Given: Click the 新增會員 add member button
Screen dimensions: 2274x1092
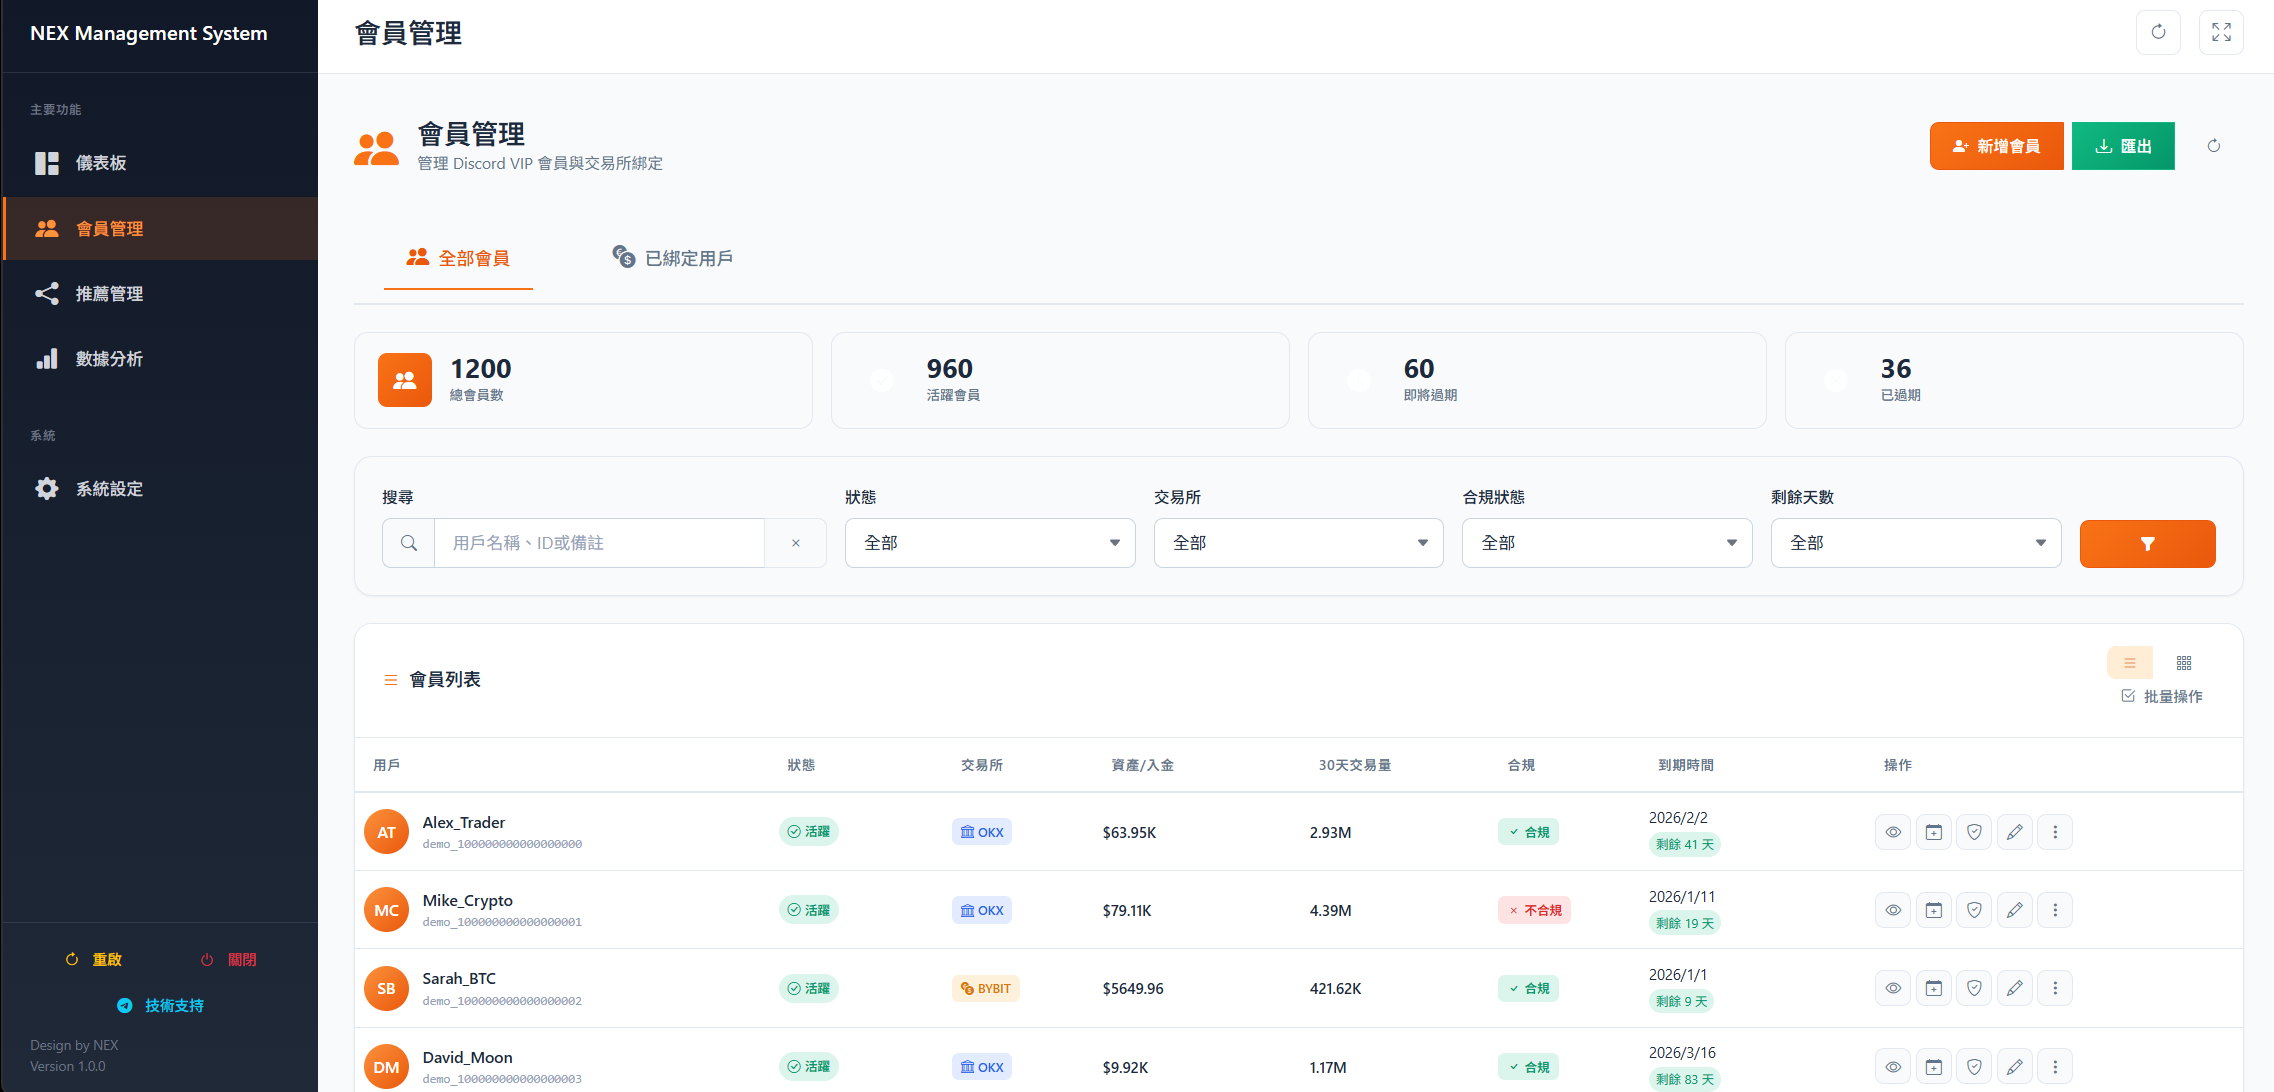Looking at the screenshot, I should [1996, 146].
